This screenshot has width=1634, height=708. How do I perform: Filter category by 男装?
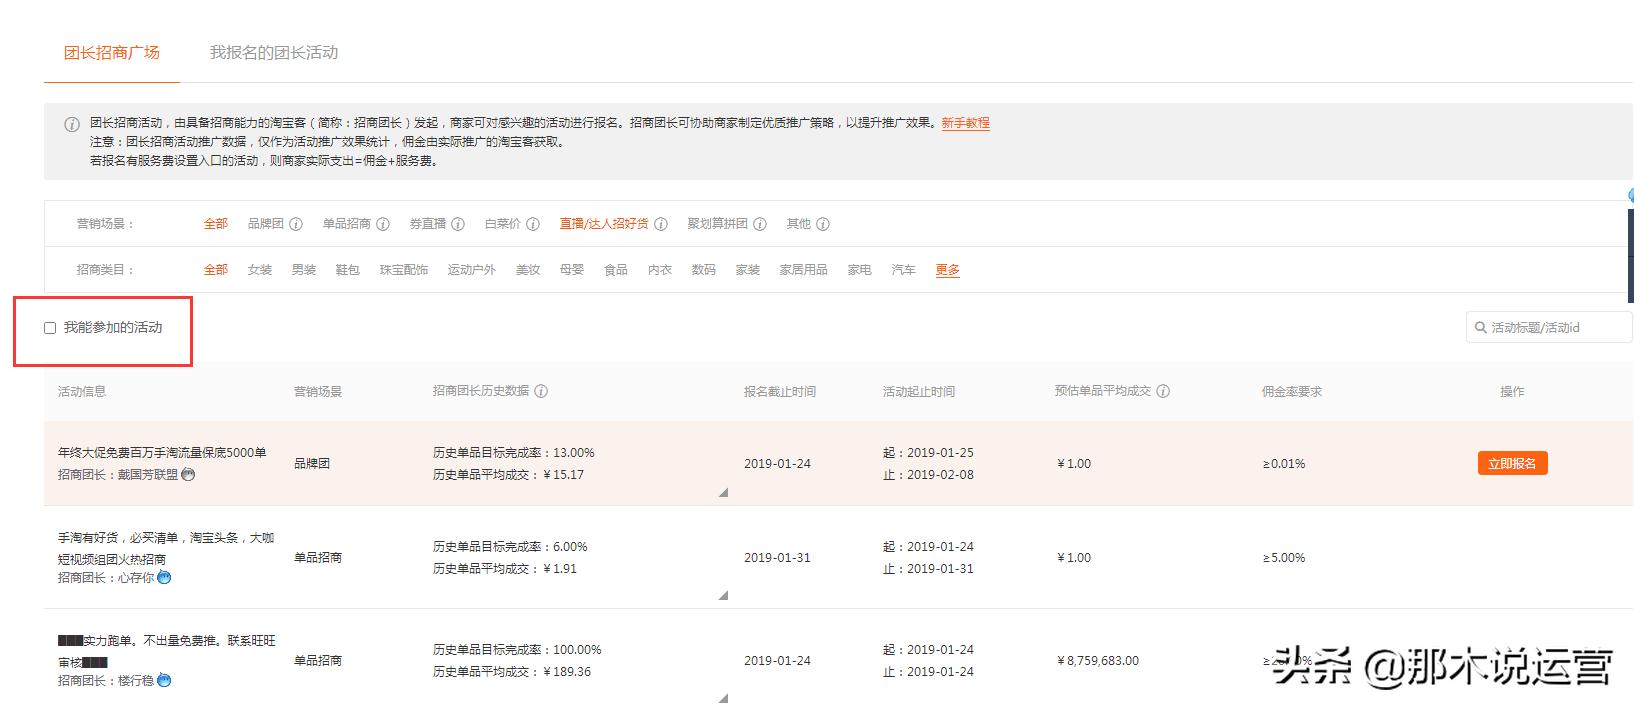tap(304, 270)
